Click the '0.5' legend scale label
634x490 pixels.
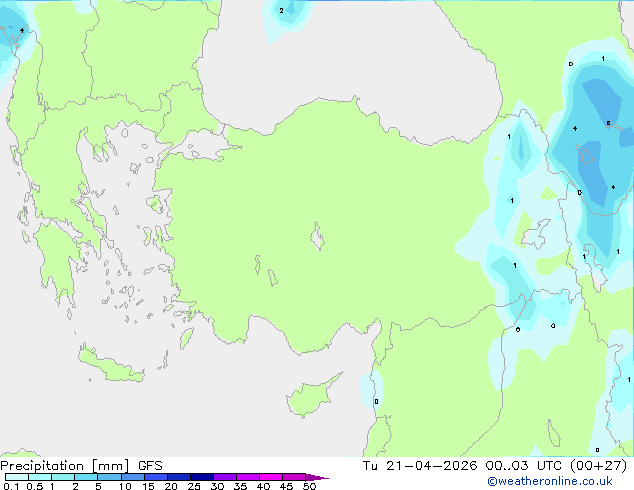(x=35, y=486)
